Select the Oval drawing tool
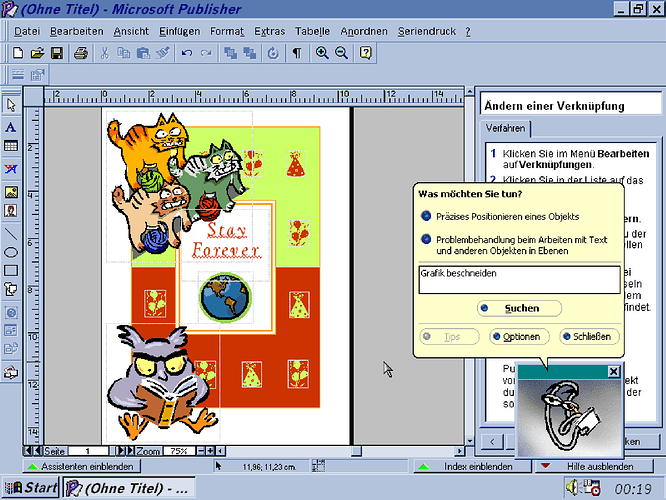The width and height of the screenshot is (666, 500). coord(11,252)
